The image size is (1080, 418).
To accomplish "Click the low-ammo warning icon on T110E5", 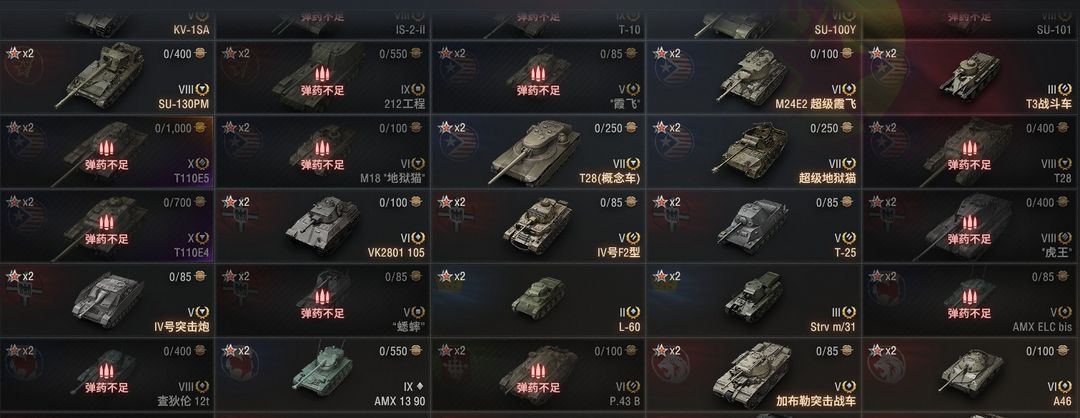I will 106,147.
